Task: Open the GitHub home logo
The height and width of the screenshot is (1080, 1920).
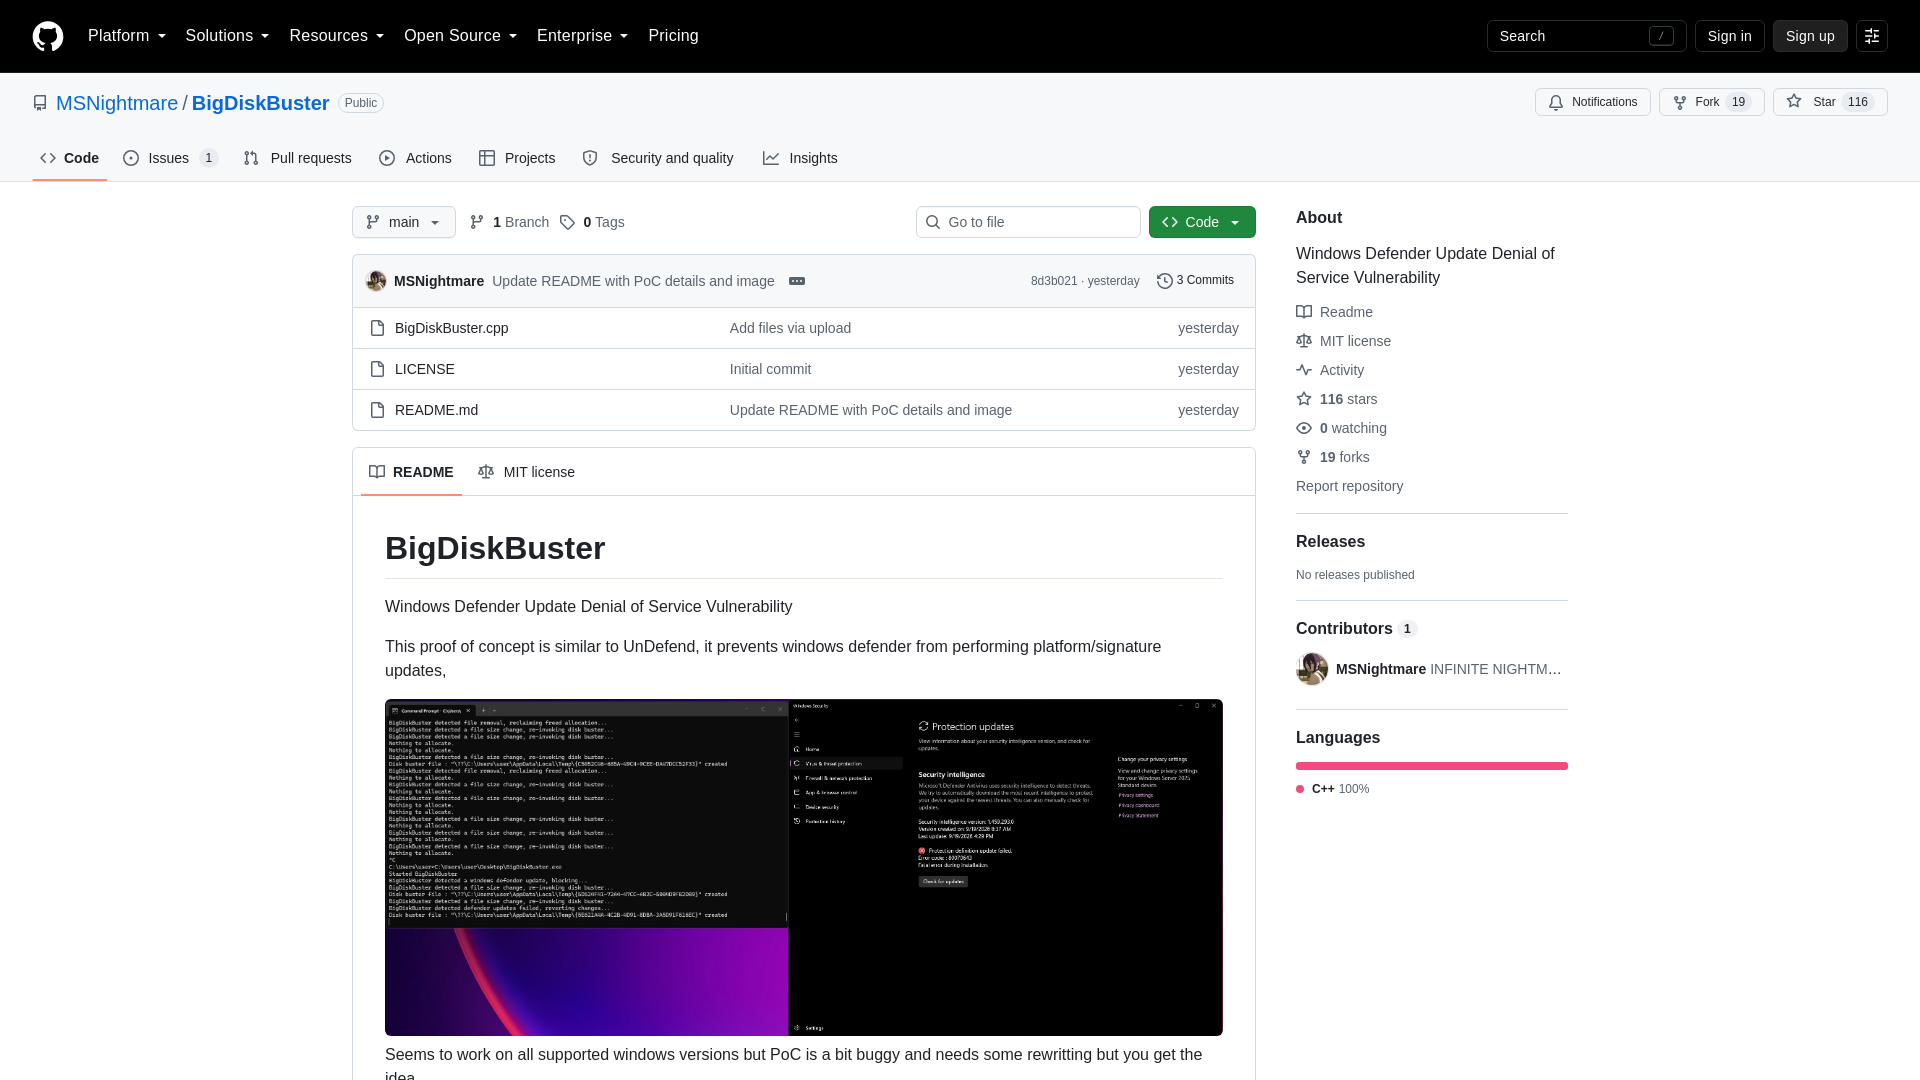Action: 48,36
